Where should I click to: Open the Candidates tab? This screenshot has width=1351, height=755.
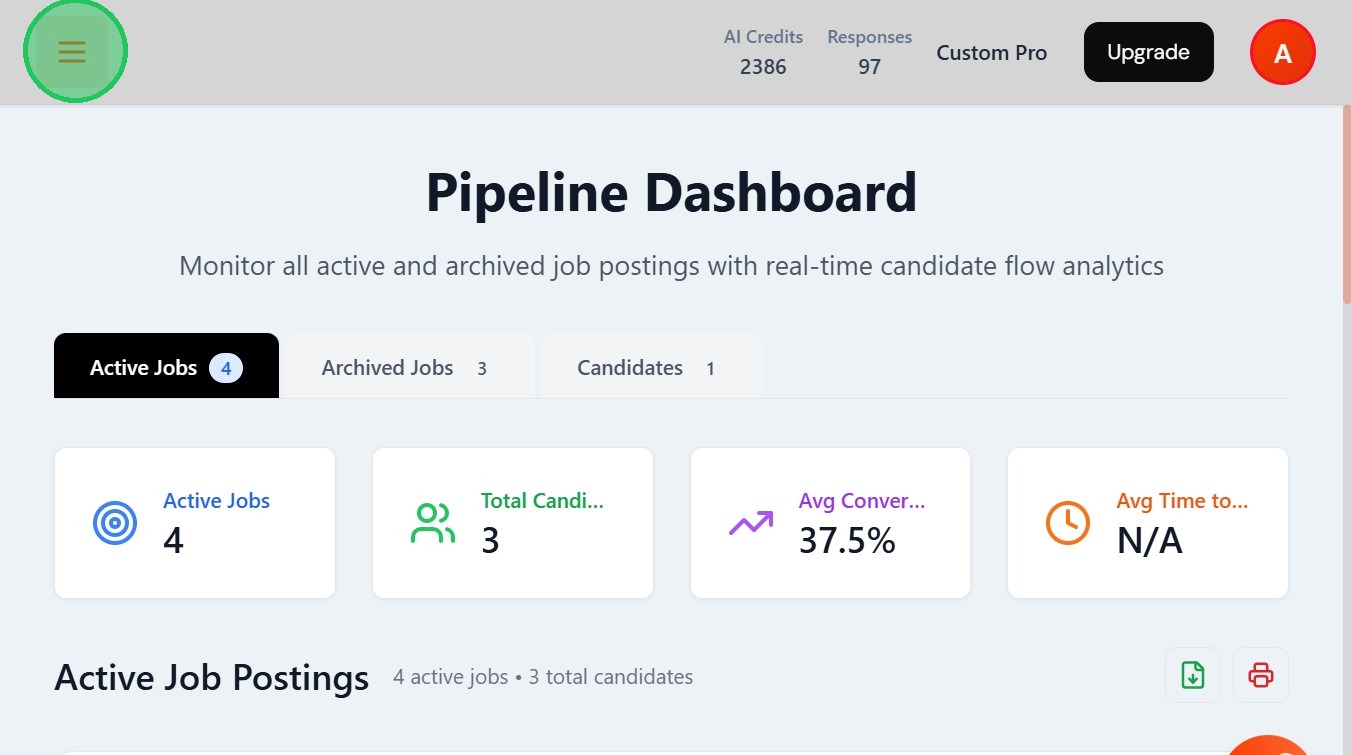click(650, 368)
